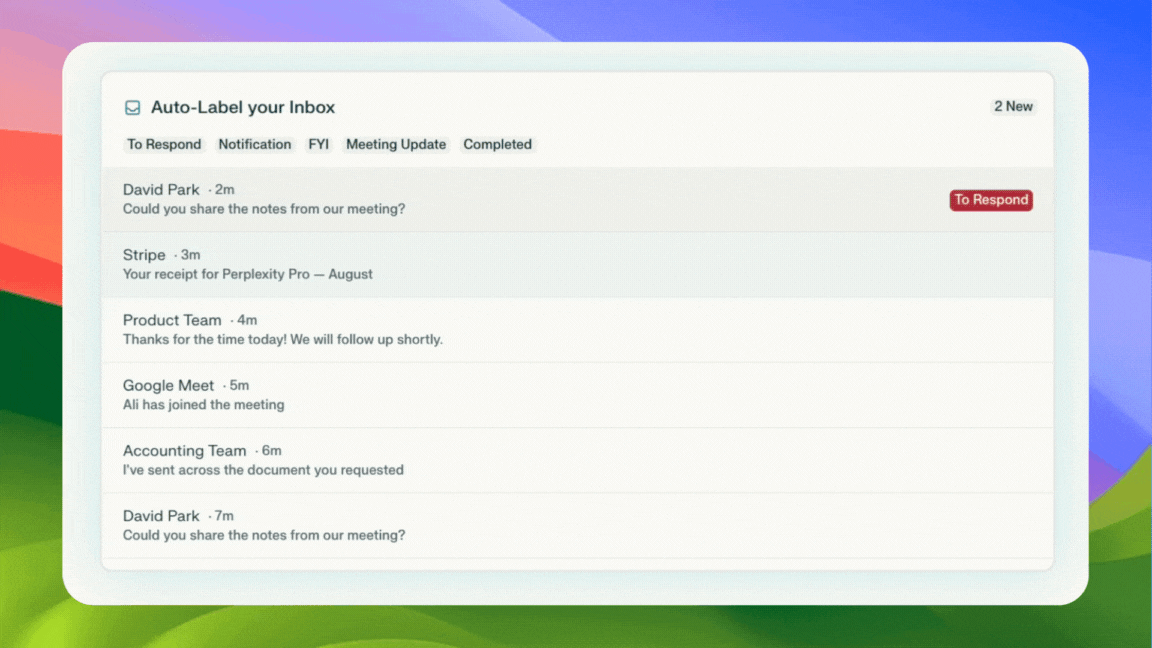The height and width of the screenshot is (648, 1152).
Task: Click the red To Respond tag on David Park email
Action: 991,200
